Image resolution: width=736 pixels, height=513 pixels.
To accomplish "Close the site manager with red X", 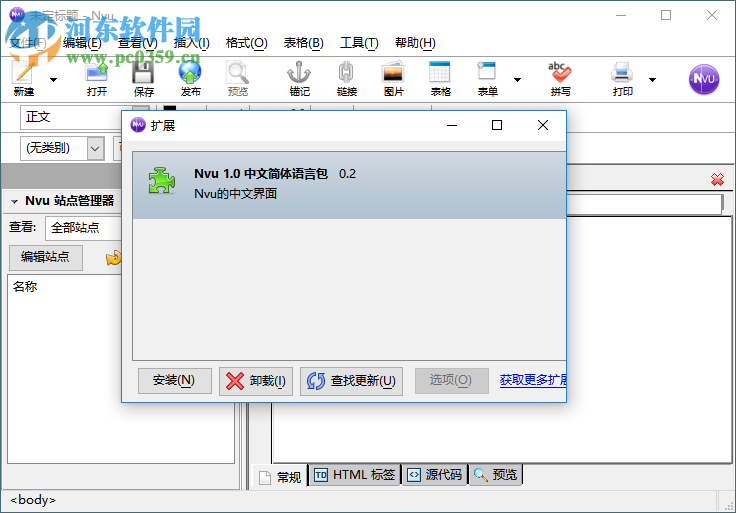I will coord(717,180).
